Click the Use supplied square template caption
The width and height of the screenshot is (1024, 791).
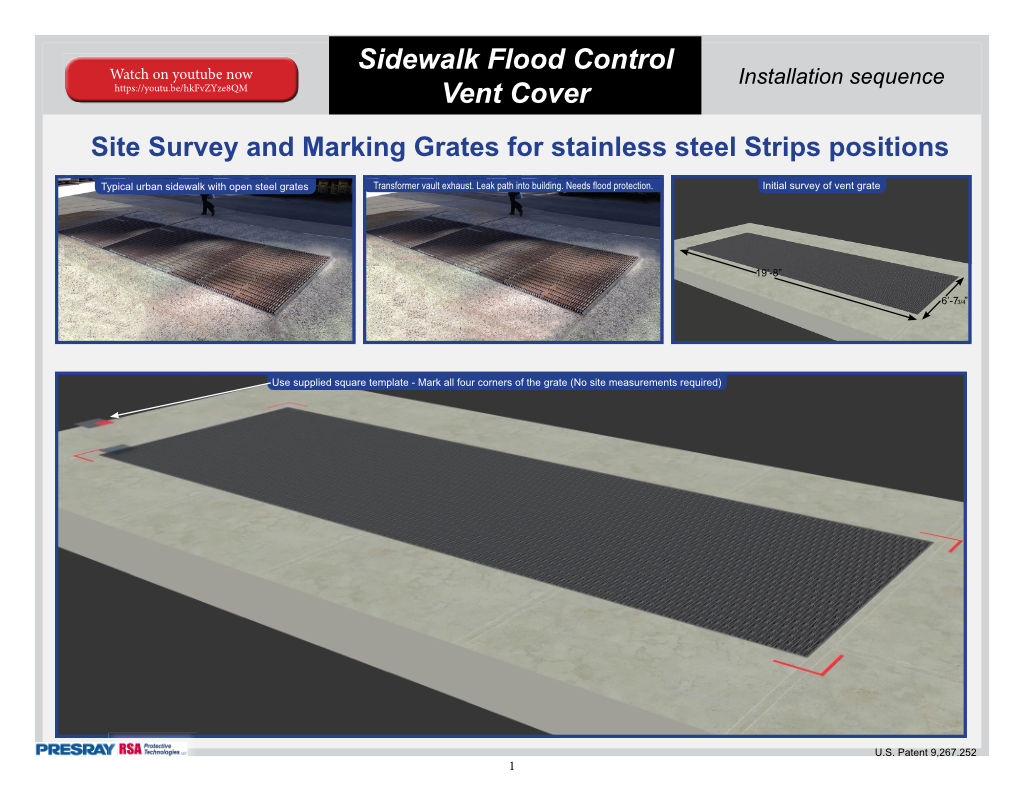point(496,382)
